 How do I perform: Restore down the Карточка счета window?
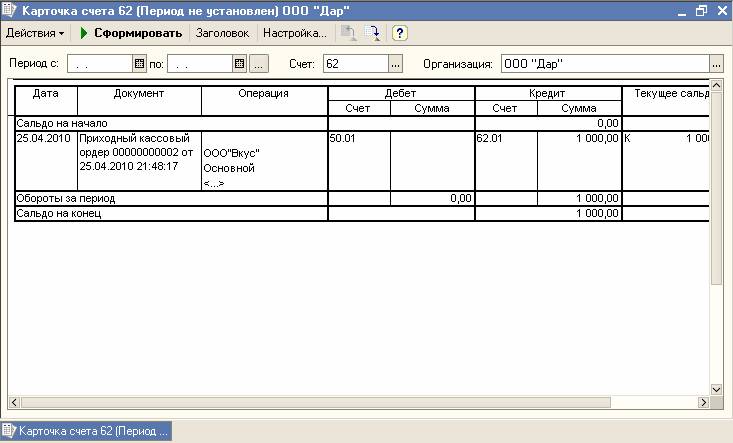tap(701, 11)
